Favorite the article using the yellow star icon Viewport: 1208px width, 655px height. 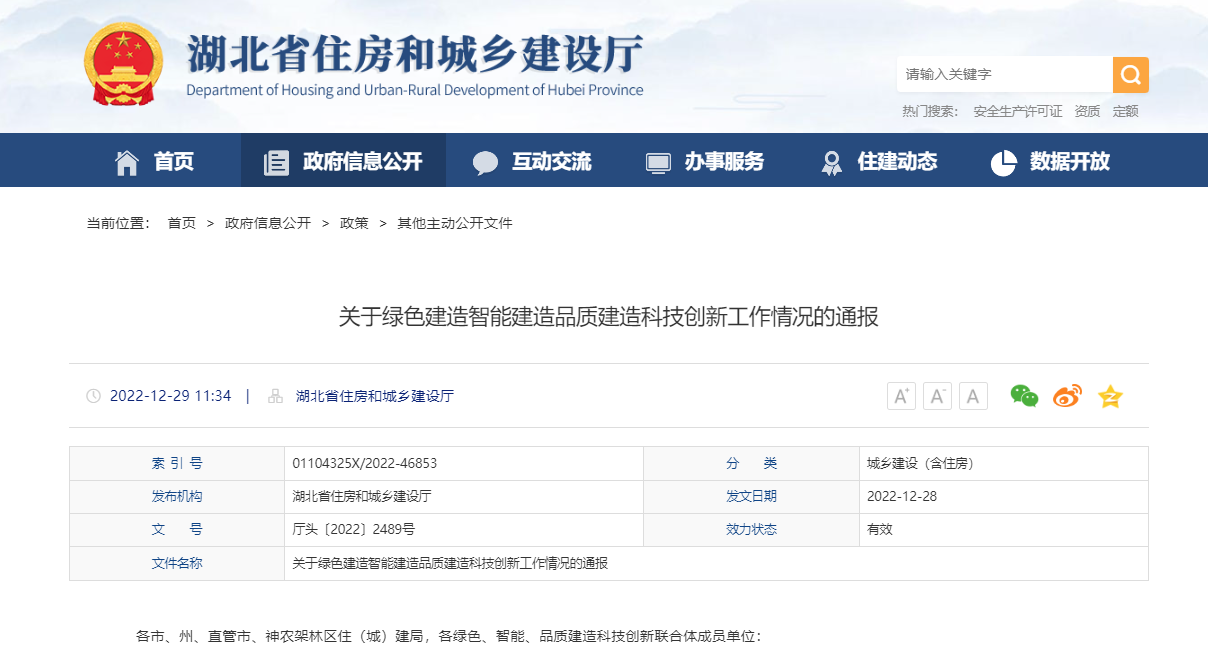pos(1109,396)
